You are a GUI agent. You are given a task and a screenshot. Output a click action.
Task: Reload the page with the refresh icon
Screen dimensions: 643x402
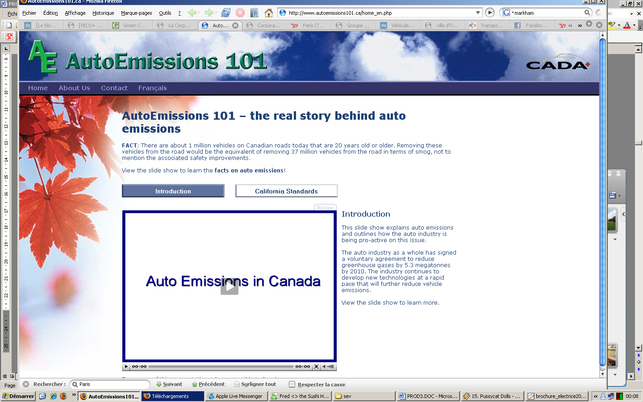(x=226, y=13)
